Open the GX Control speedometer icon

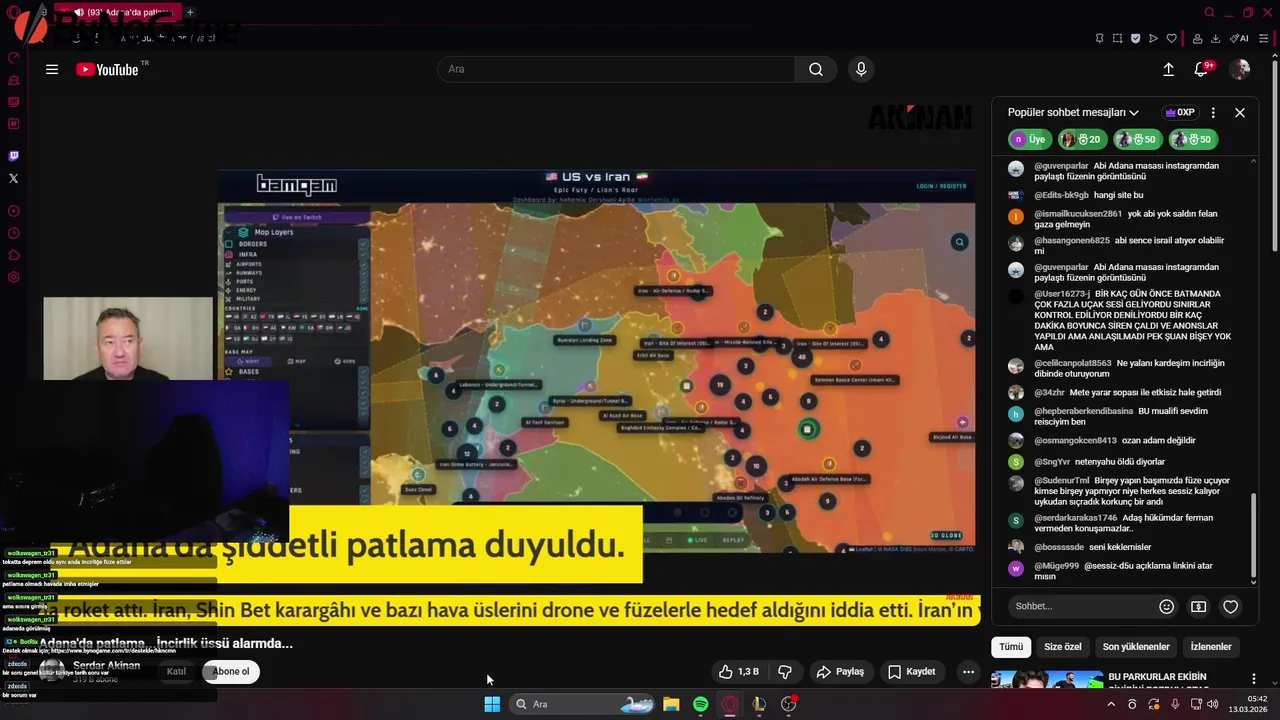tap(13, 58)
